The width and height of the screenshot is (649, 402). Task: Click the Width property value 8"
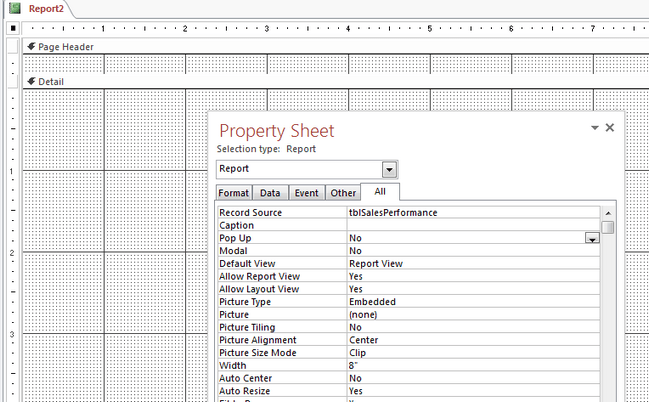click(474, 366)
